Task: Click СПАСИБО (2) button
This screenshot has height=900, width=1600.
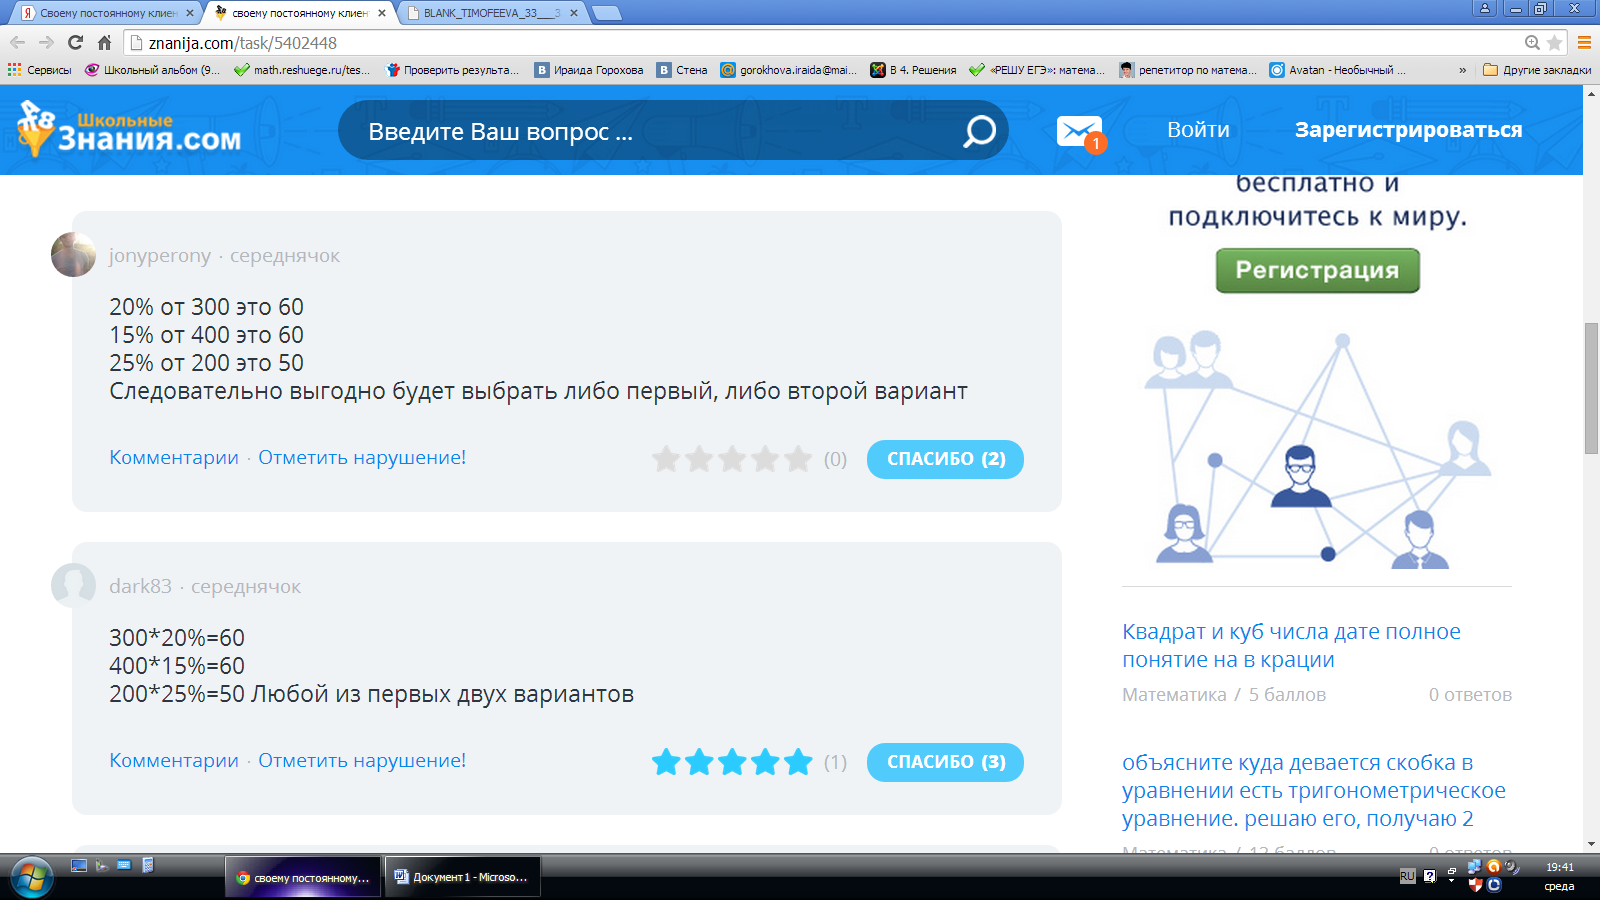Action: coord(945,459)
